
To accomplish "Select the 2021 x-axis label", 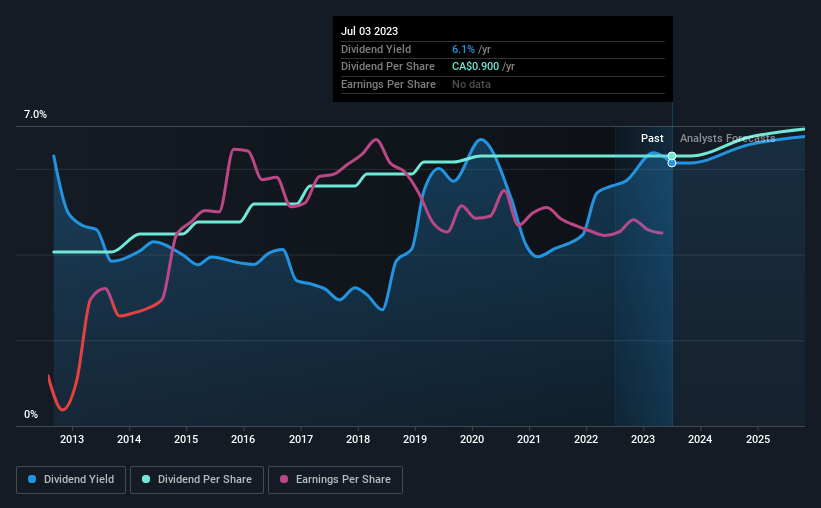I will point(529,439).
